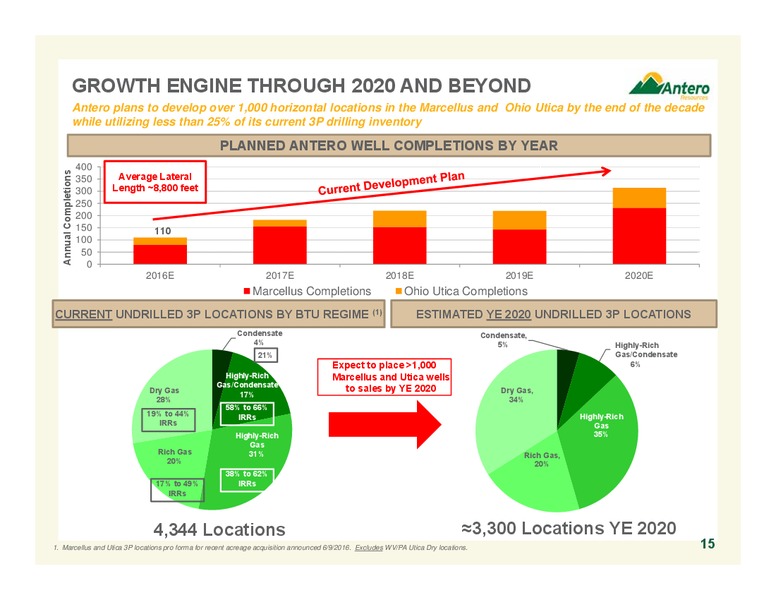Click the 2016E axis label
The width and height of the screenshot is (776, 600).
[x=160, y=276]
